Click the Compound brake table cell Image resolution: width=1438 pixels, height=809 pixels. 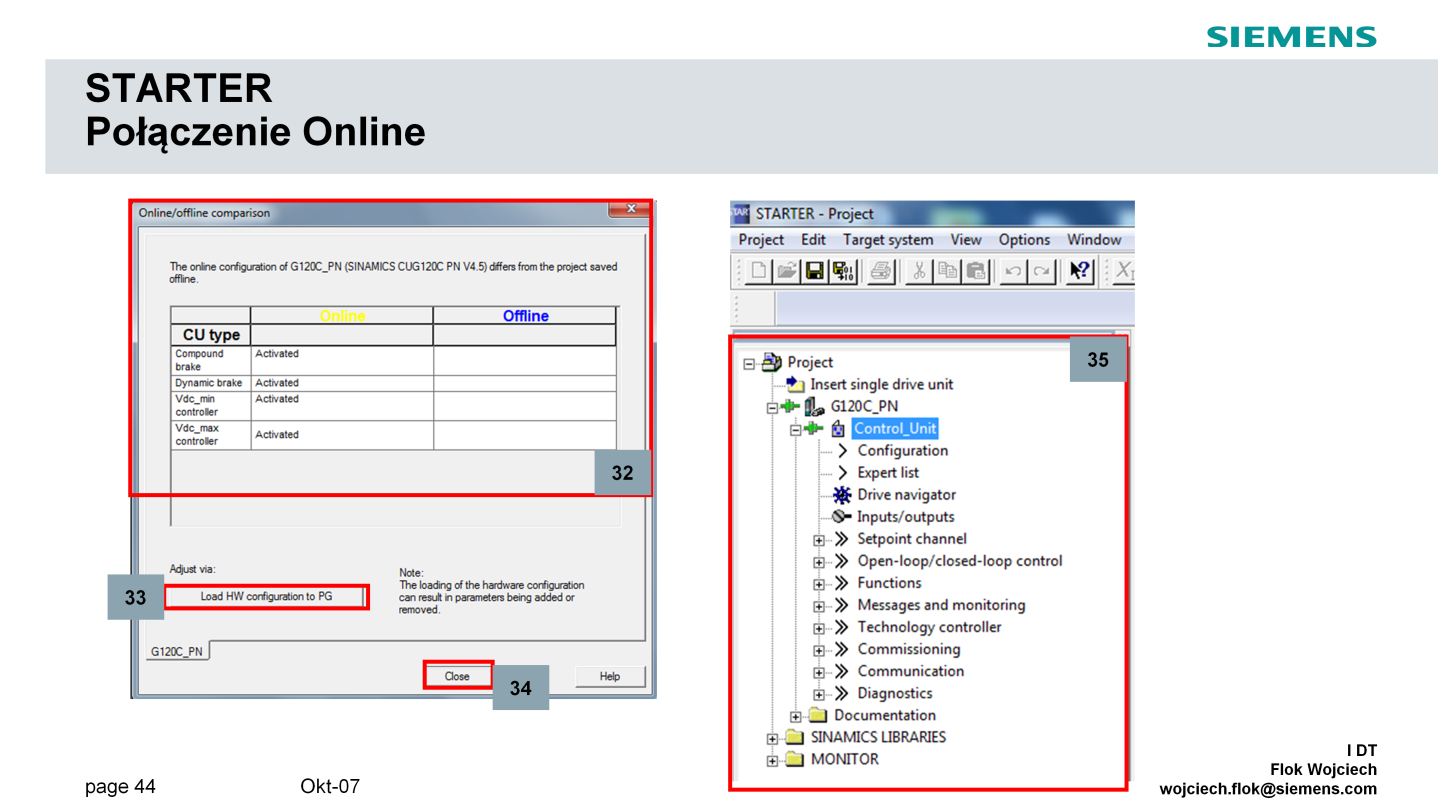click(211, 360)
